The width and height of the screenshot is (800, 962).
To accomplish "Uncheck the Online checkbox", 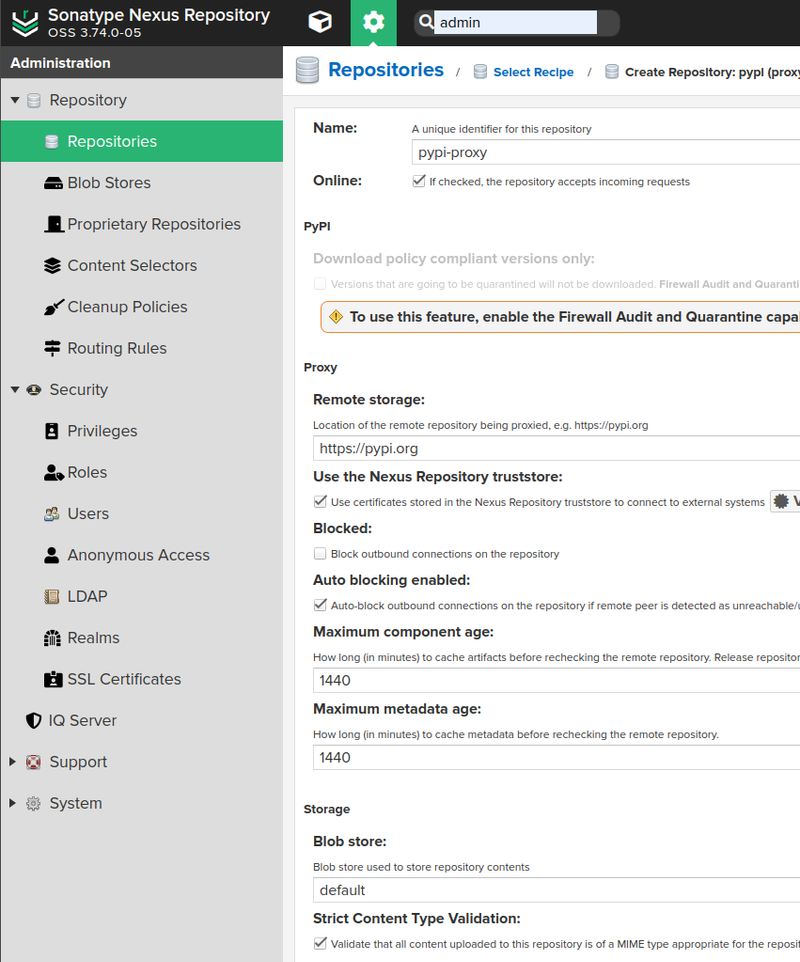I will (419, 181).
